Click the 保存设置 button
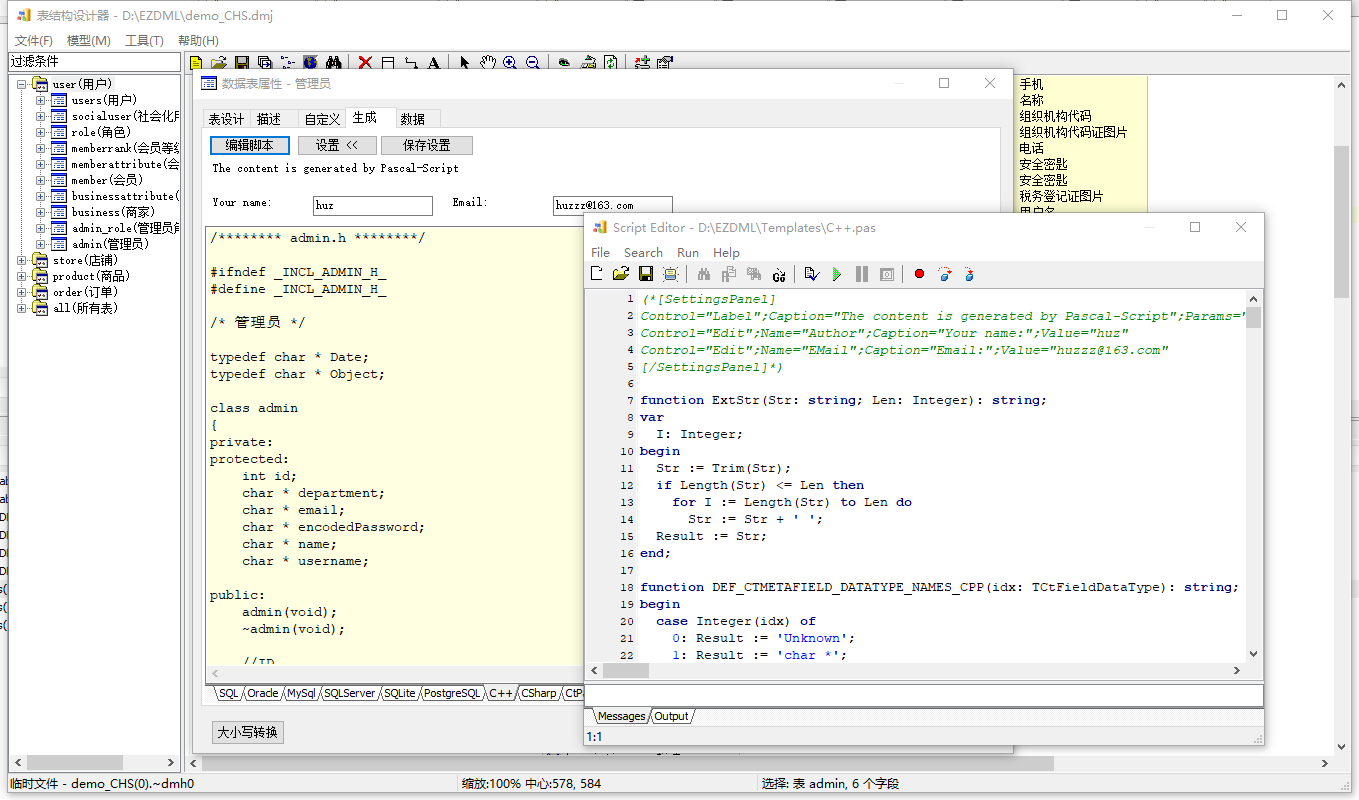This screenshot has height=800, width=1359. click(x=427, y=145)
